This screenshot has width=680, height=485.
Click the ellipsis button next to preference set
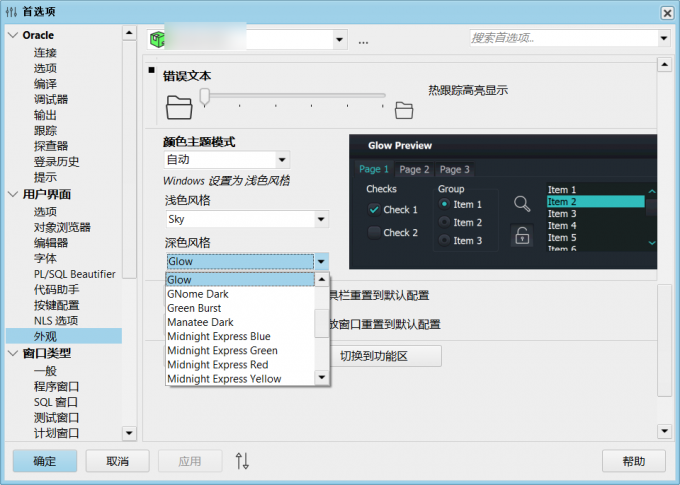[363, 42]
